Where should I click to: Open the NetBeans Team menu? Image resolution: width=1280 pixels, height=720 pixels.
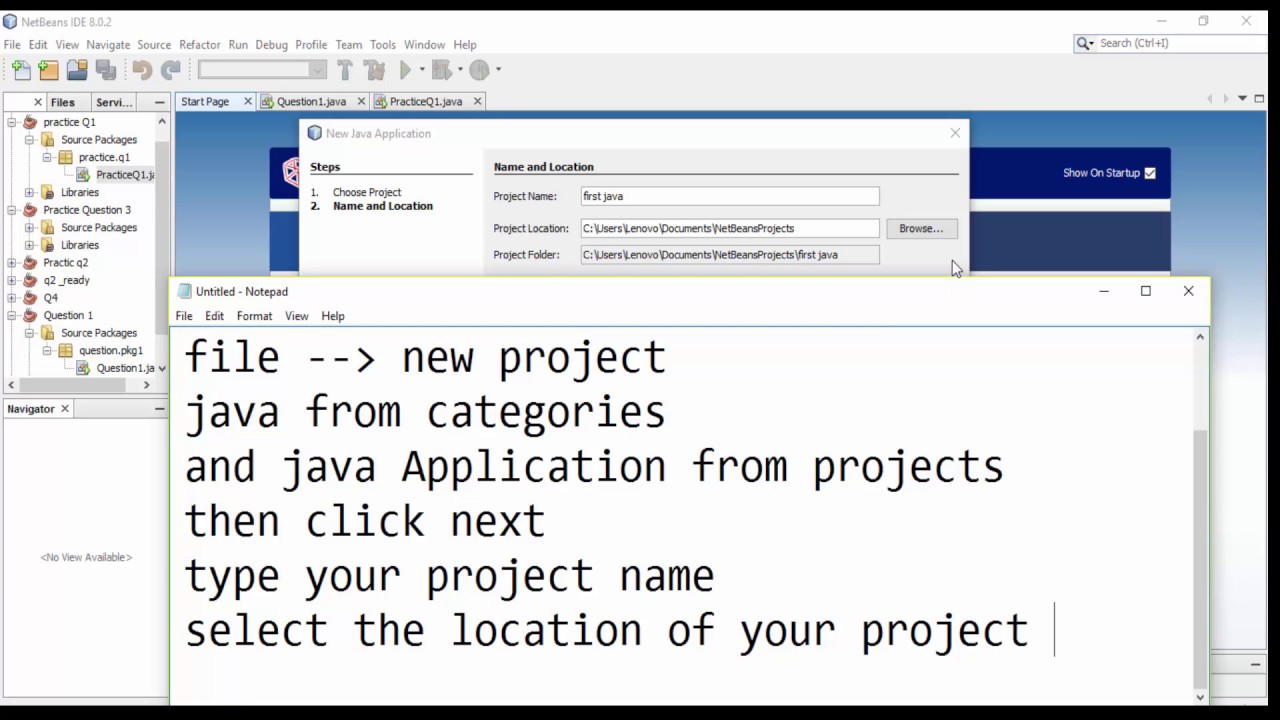tap(348, 45)
